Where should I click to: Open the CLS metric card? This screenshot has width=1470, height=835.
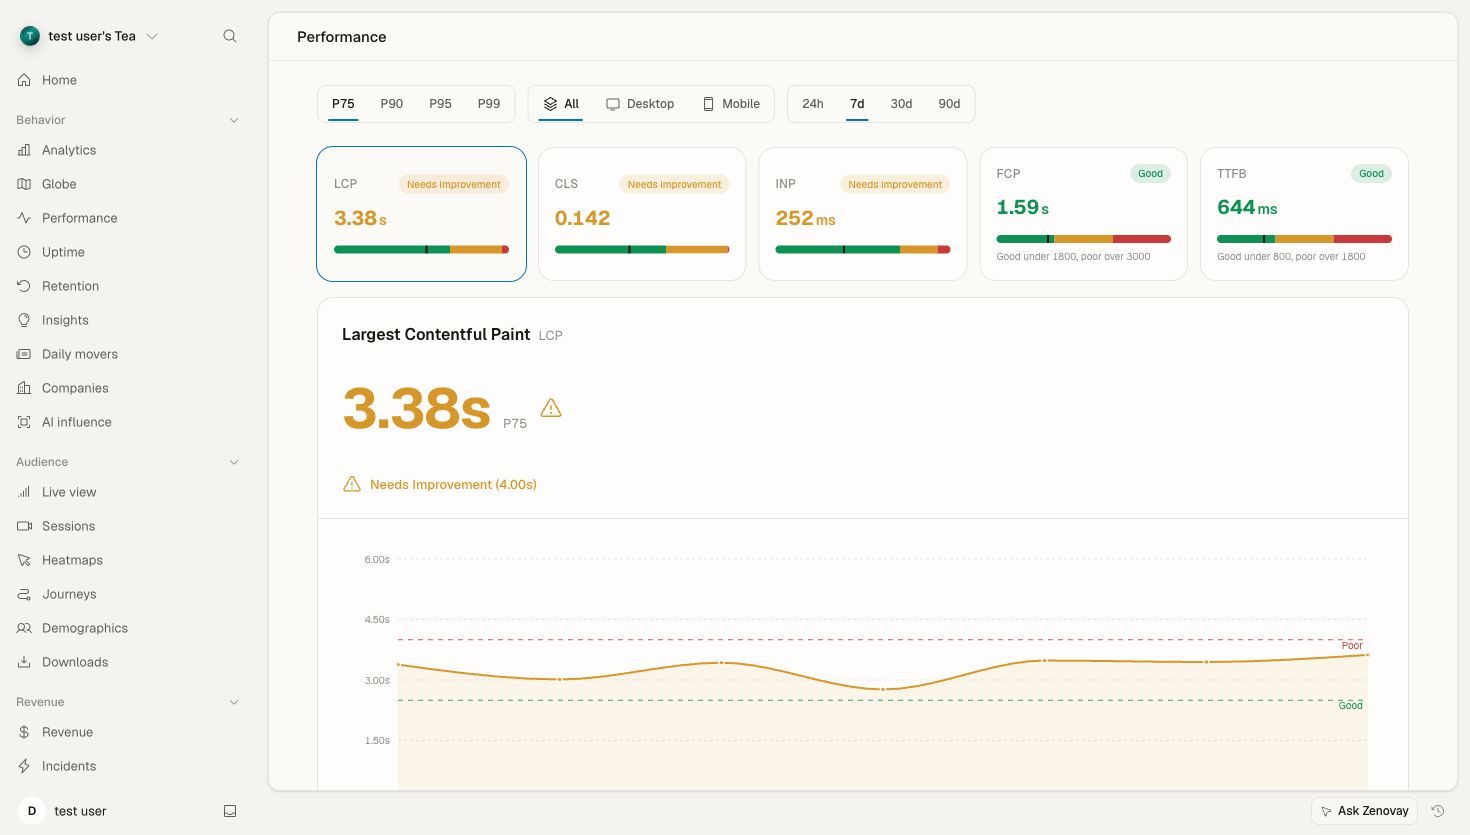pyautogui.click(x=642, y=214)
